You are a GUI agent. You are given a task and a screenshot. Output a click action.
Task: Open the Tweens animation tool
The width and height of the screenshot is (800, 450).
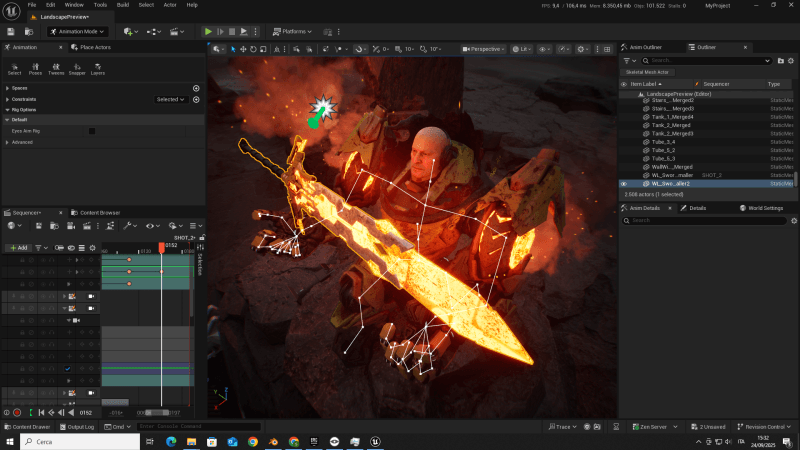56,69
